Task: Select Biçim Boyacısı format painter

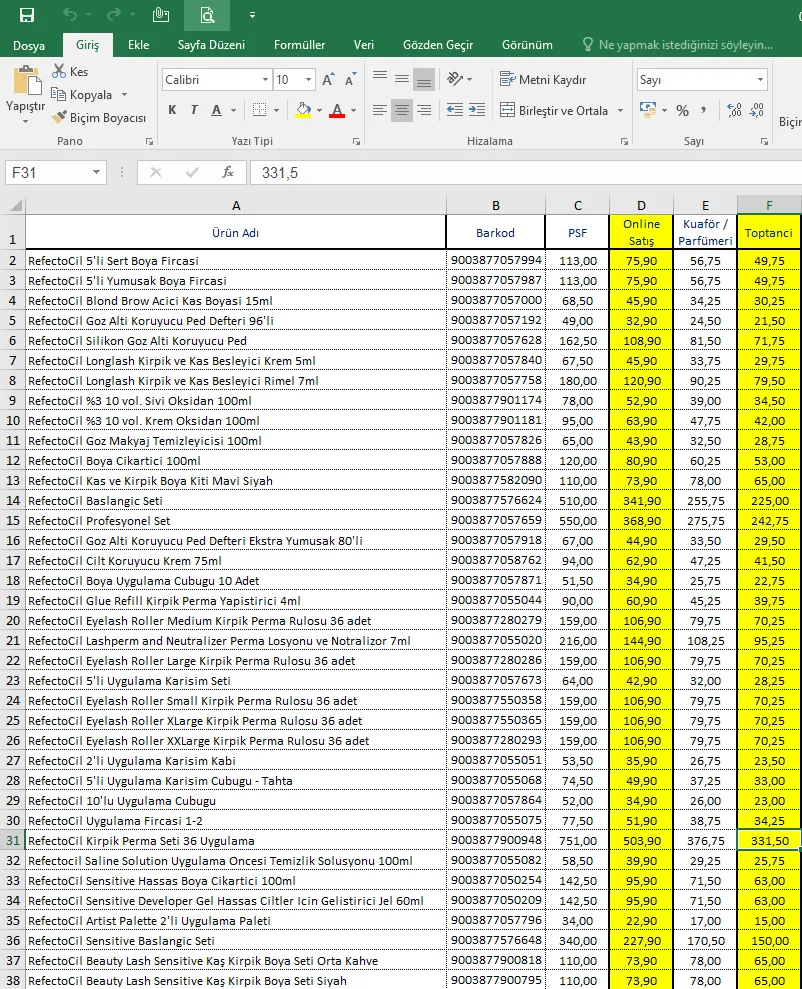Action: [x=99, y=117]
